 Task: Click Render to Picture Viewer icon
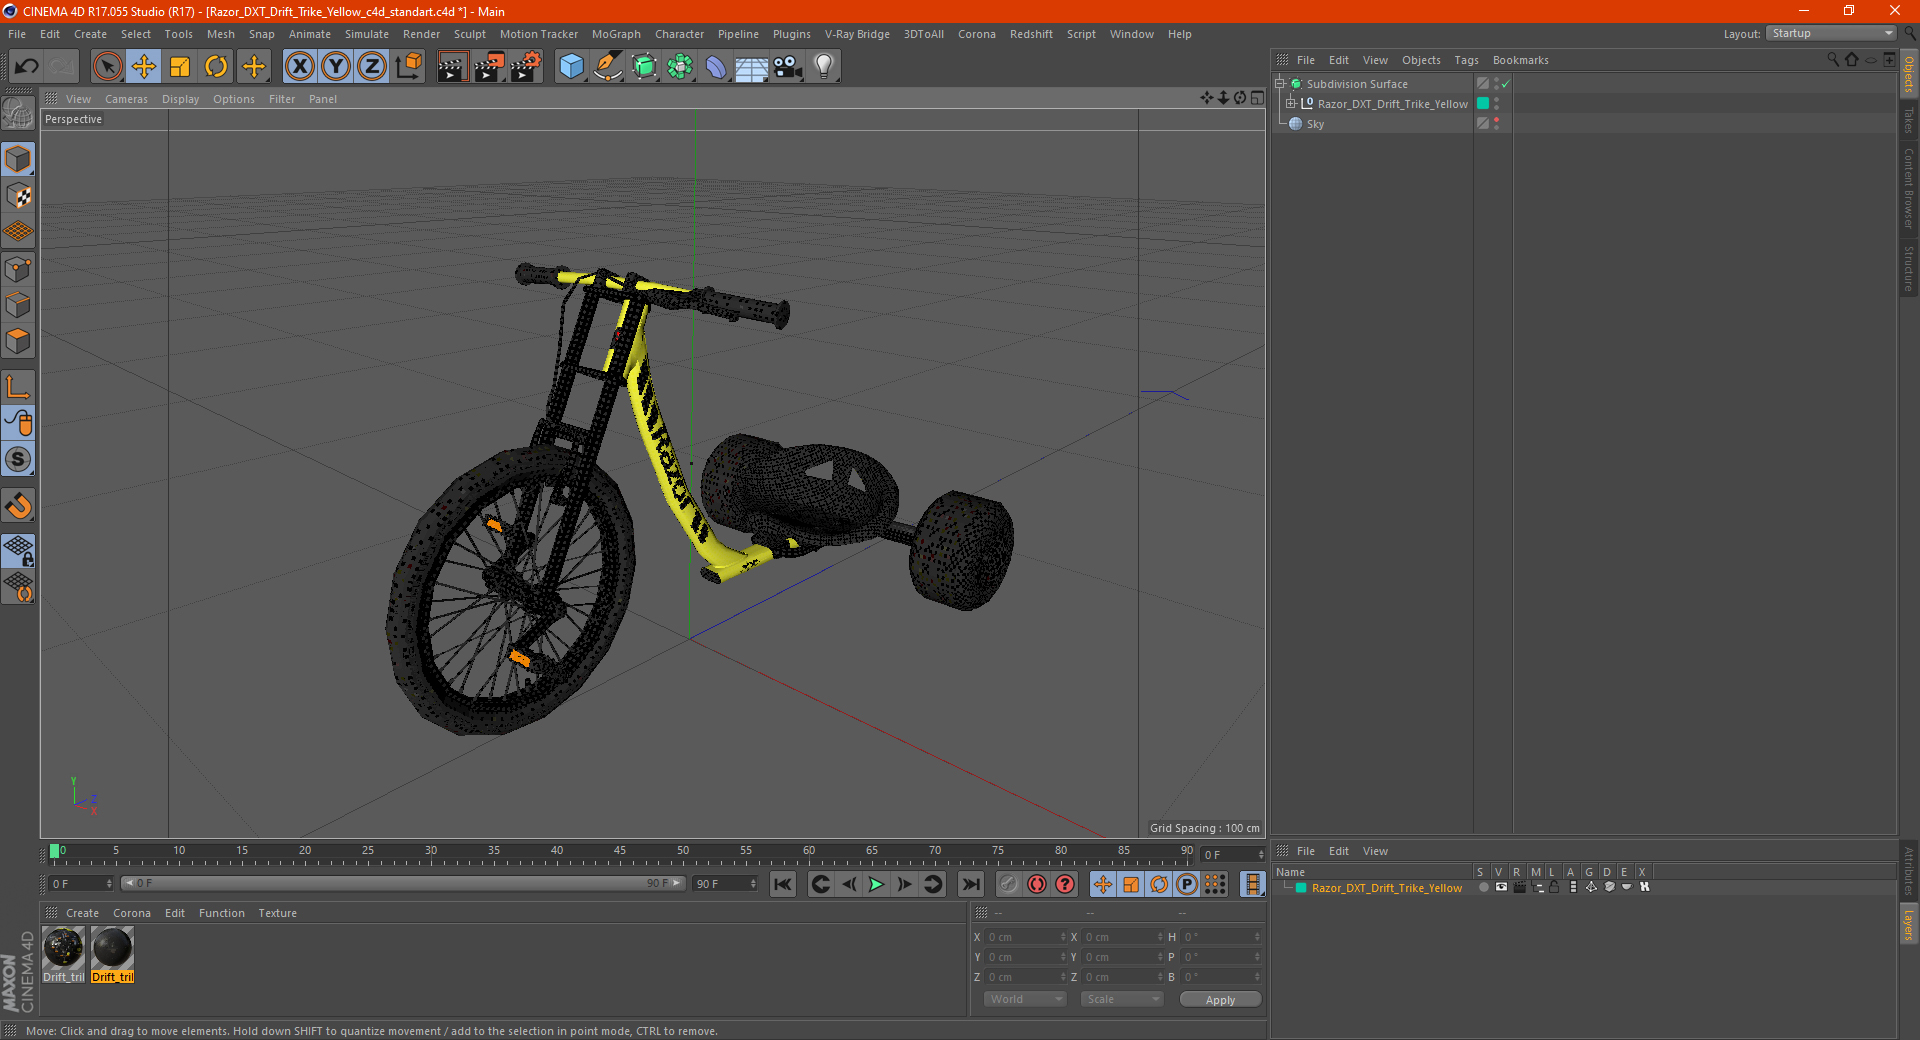[489, 67]
